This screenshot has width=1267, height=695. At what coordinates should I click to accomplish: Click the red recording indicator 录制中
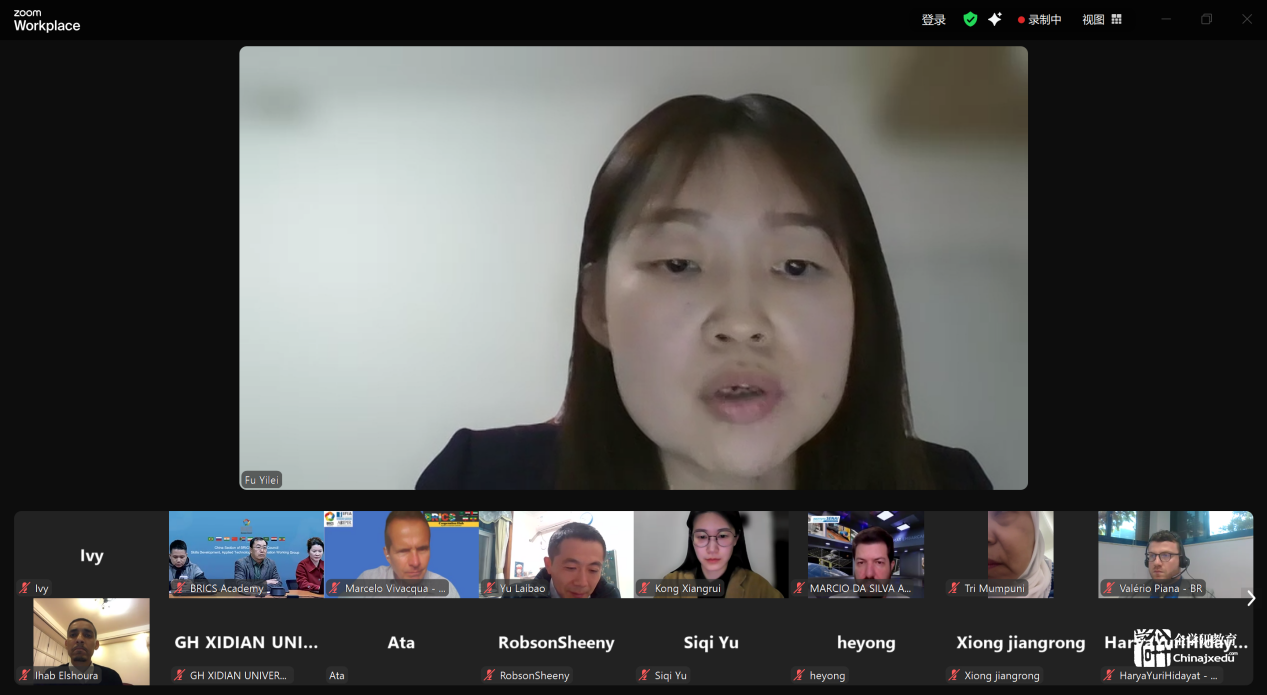point(1039,20)
